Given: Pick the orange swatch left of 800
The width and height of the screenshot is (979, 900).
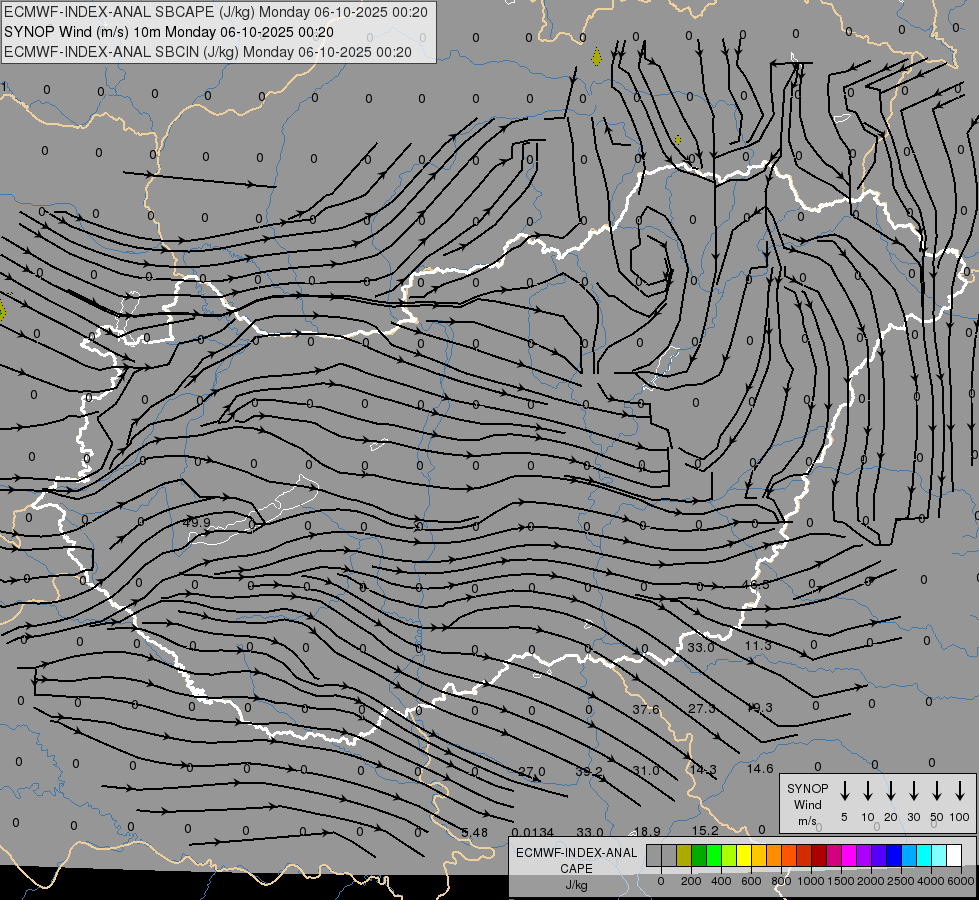Looking at the screenshot, I should pos(774,855).
